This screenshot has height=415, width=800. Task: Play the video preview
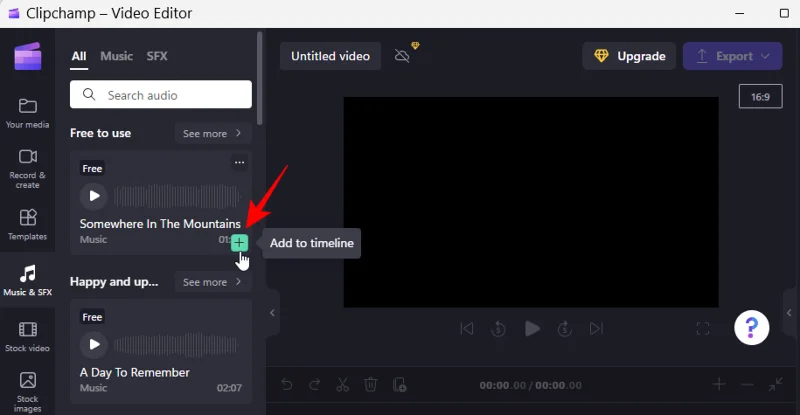tap(532, 329)
